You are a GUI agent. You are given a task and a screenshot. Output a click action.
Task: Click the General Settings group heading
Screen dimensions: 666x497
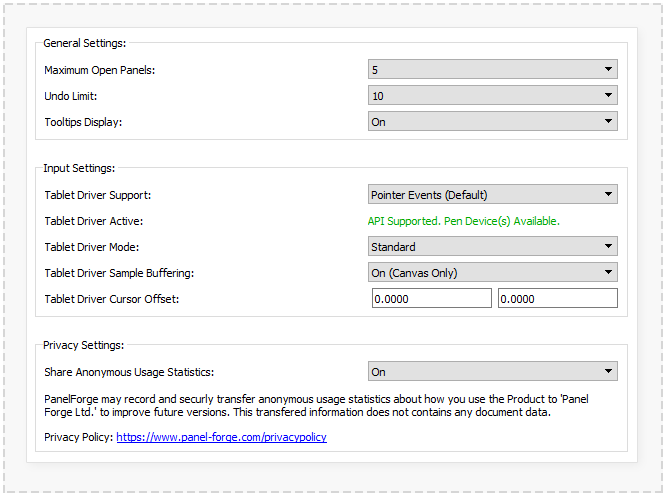coord(85,43)
